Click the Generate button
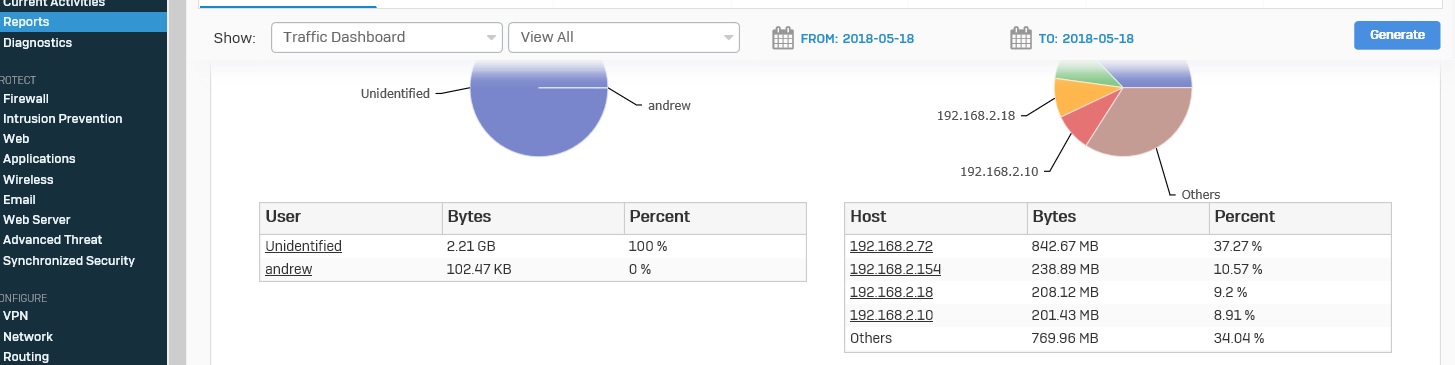Image resolution: width=1455 pixels, height=365 pixels. 1397,35
